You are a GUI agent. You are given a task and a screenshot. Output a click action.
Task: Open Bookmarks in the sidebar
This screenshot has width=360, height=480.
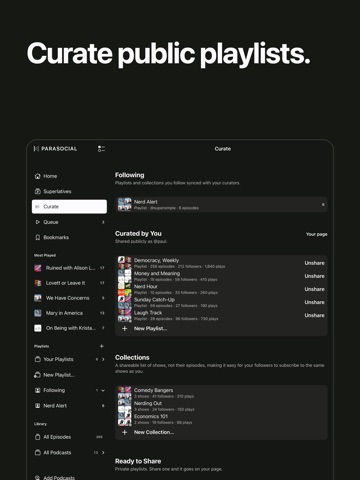pyautogui.click(x=69, y=237)
